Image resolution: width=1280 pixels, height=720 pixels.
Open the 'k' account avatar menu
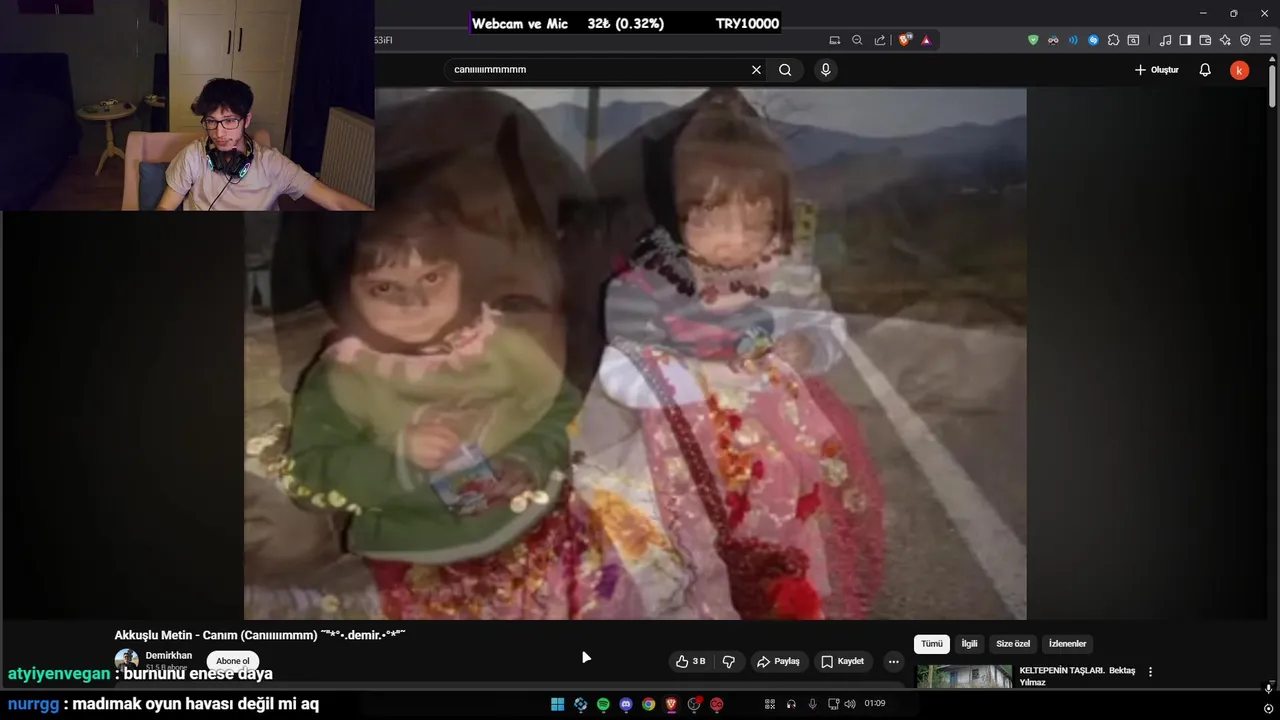click(1239, 70)
